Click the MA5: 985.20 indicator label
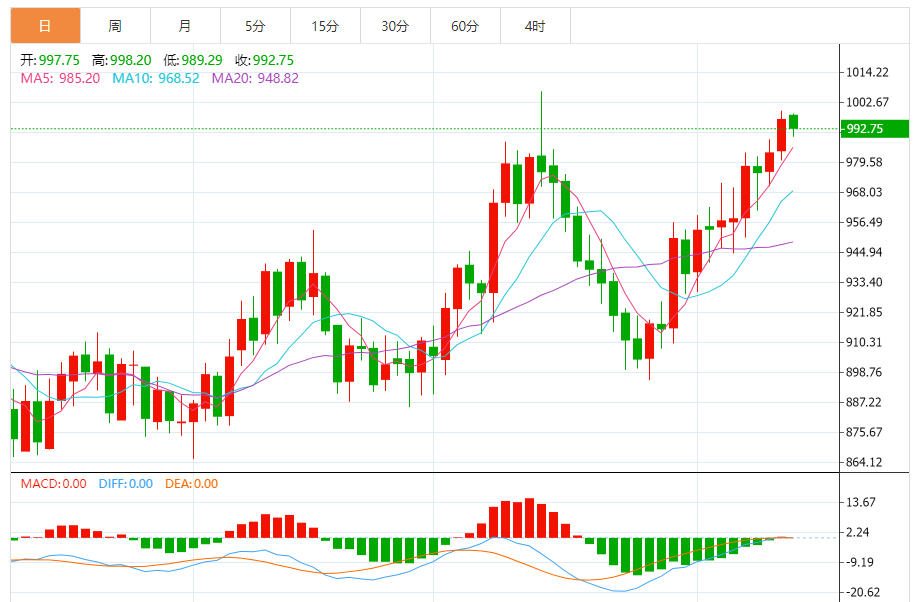 point(60,78)
